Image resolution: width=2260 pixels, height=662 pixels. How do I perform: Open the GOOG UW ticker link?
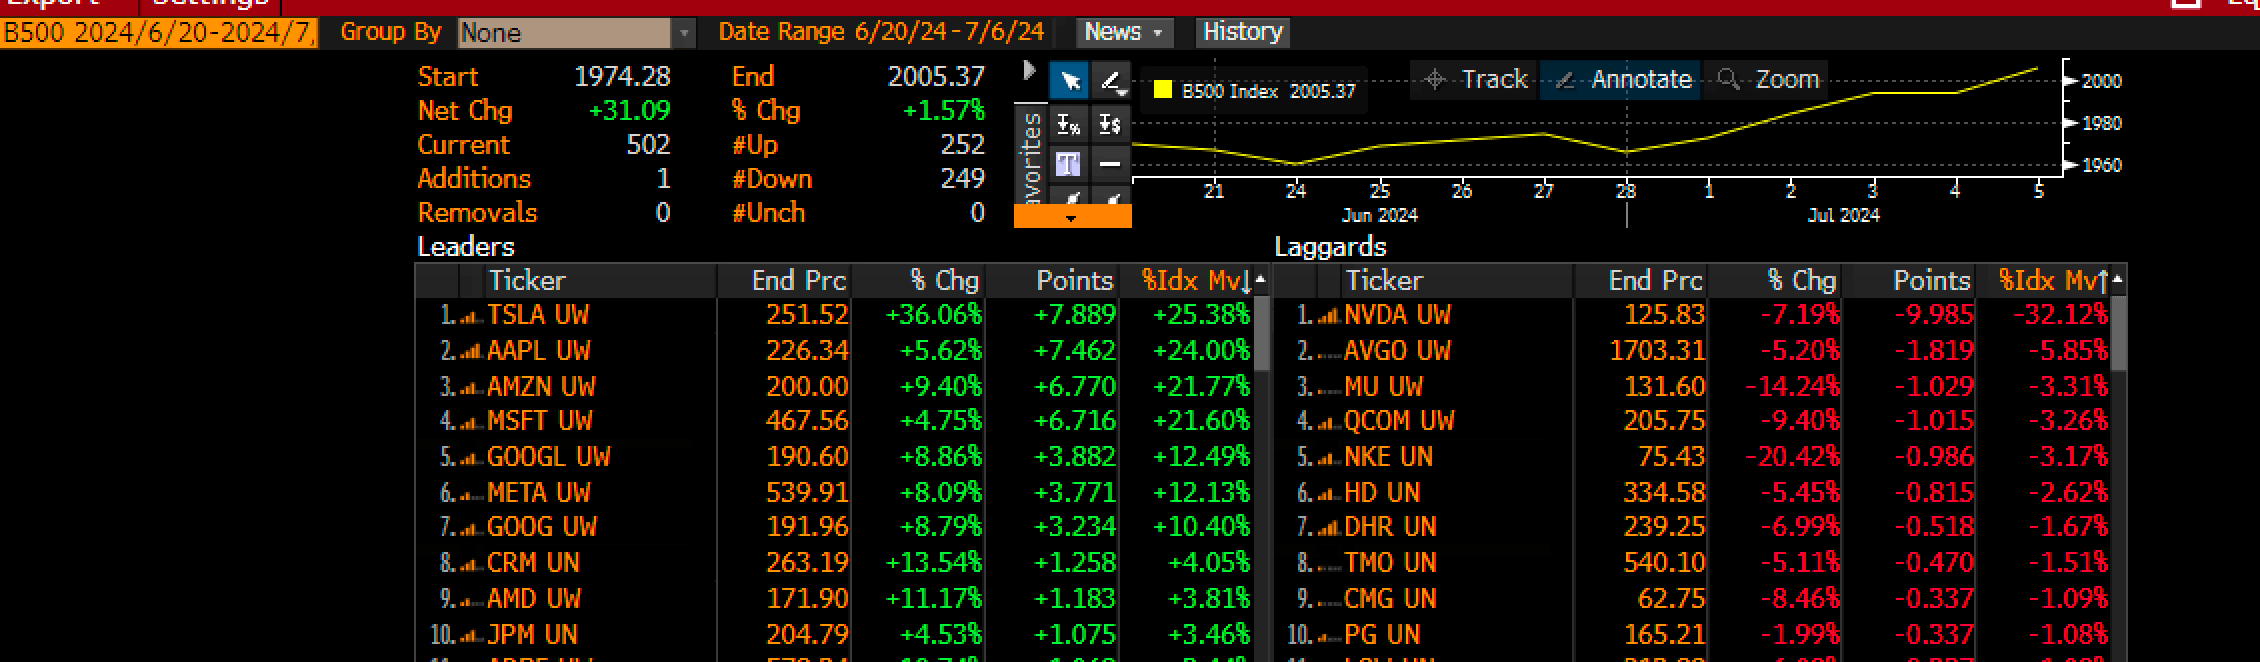(x=541, y=527)
